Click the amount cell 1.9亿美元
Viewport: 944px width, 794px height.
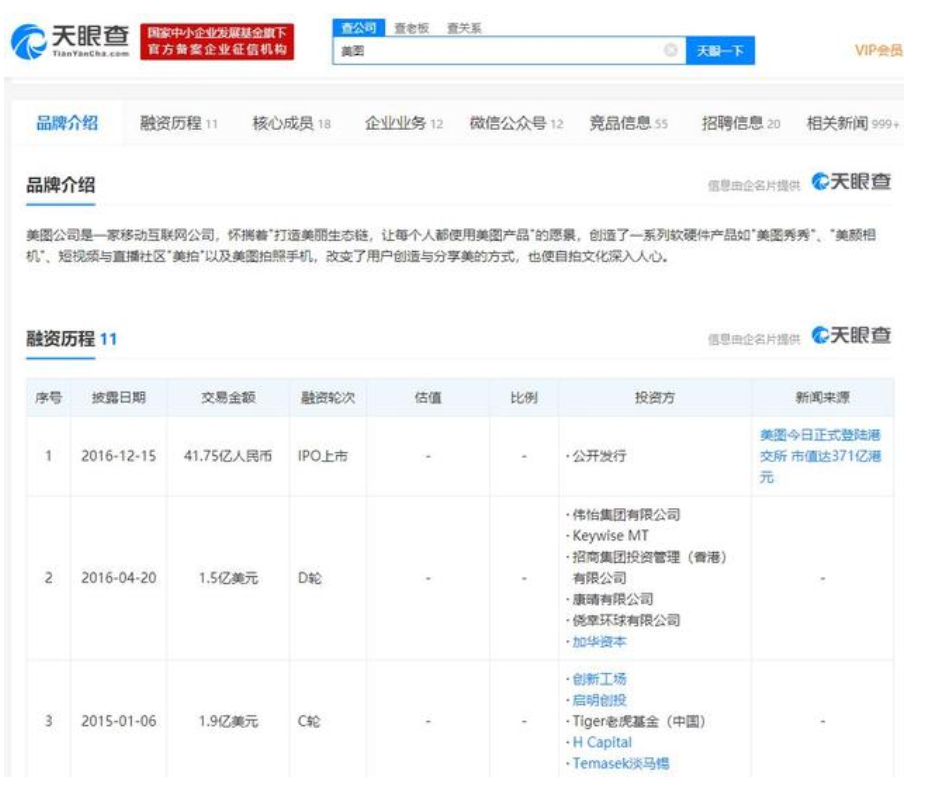pos(228,721)
